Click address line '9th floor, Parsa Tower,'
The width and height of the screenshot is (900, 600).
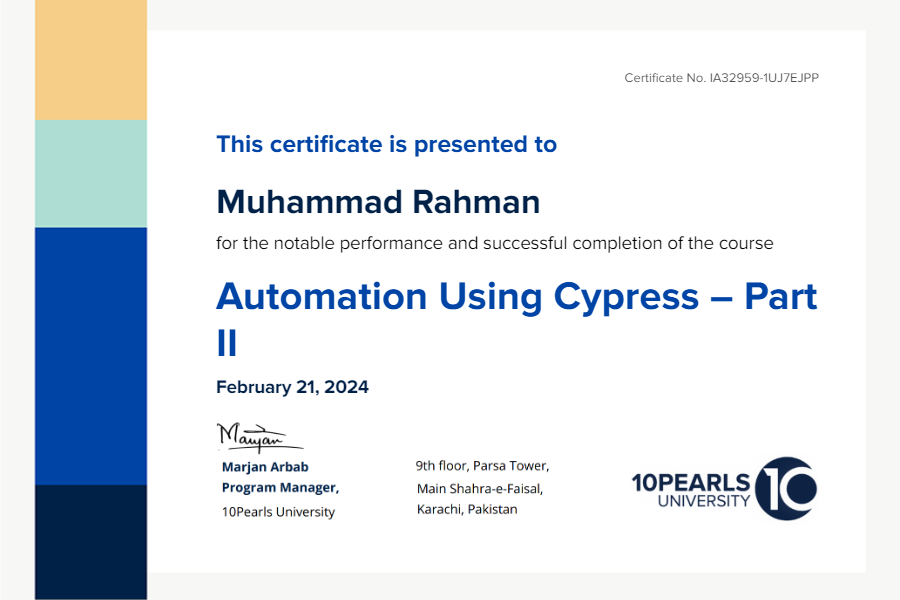click(x=482, y=466)
